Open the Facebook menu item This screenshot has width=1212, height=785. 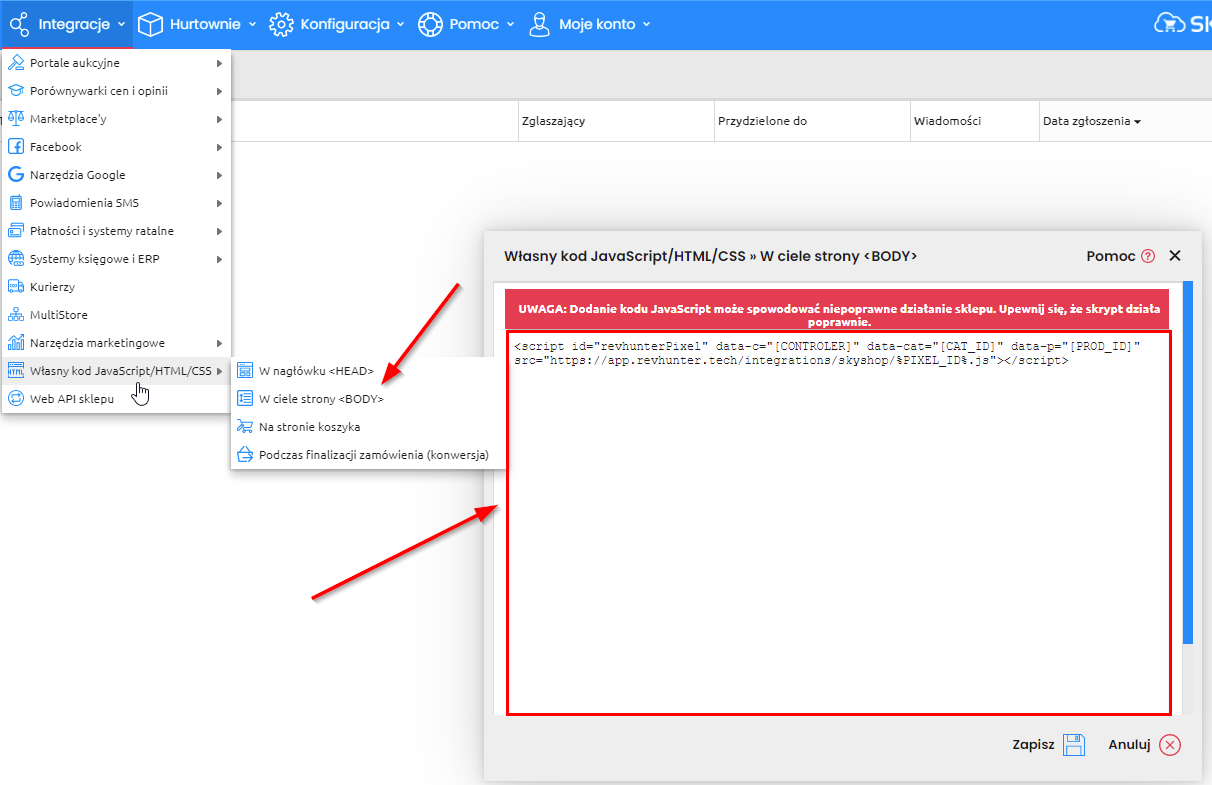point(116,147)
